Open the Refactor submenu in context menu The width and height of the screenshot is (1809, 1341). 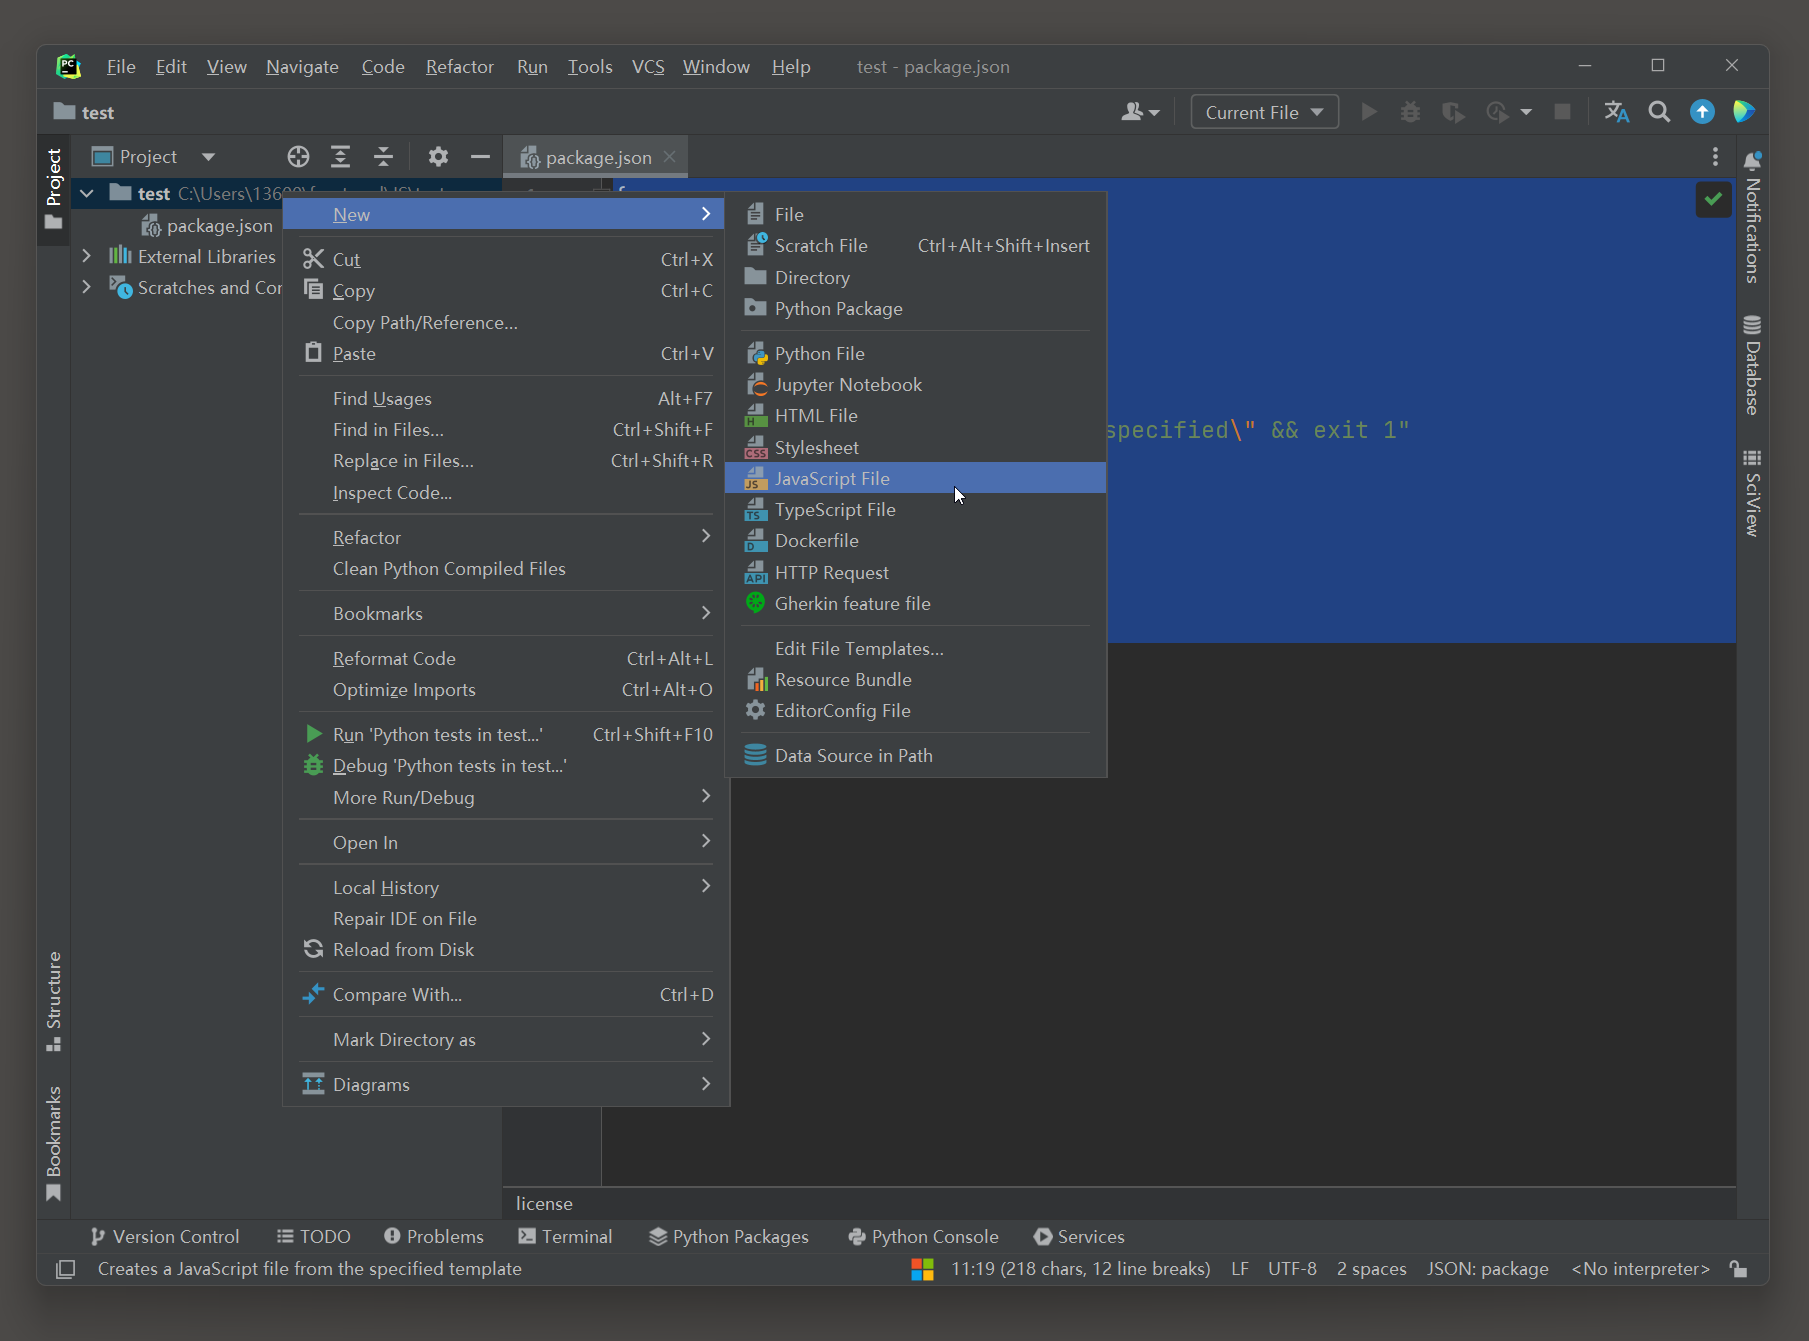tap(506, 537)
